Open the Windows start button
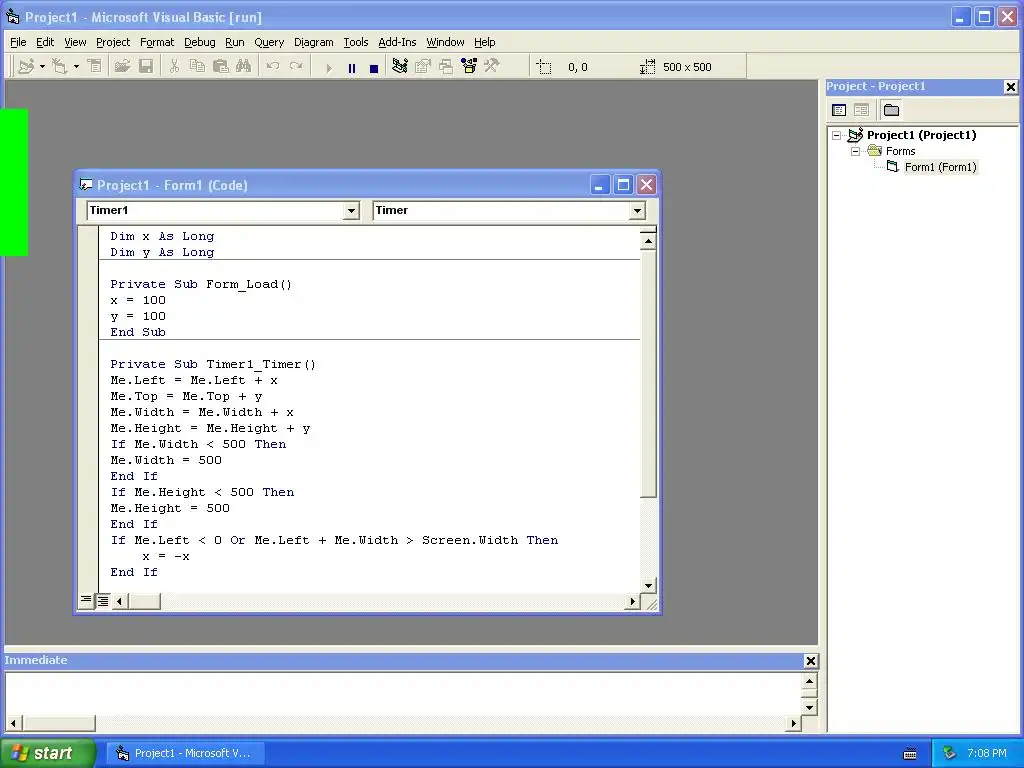Viewport: 1024px width, 768px height. (x=47, y=754)
